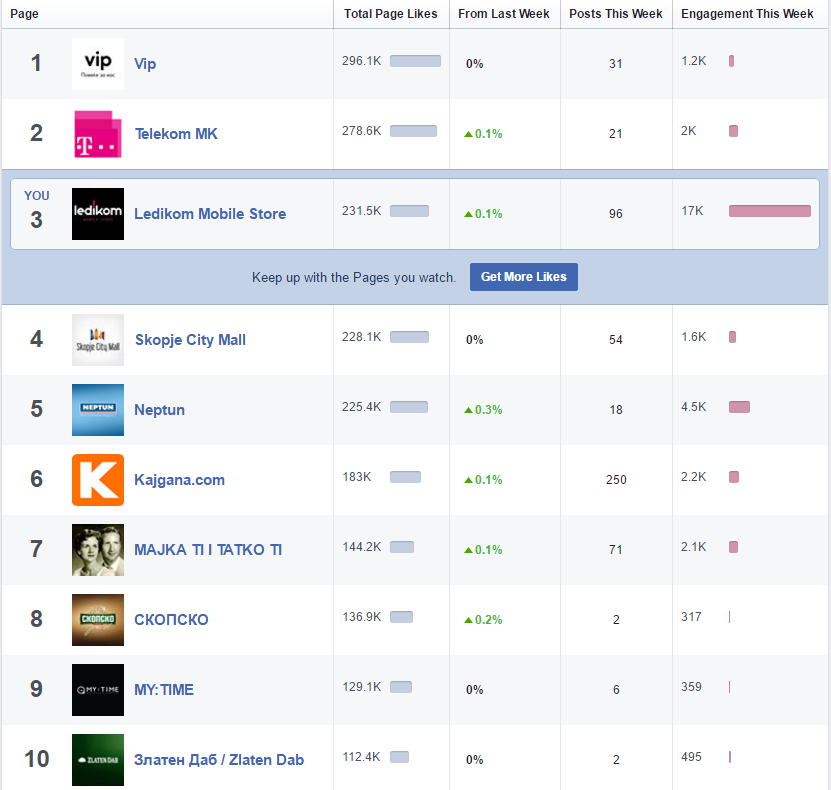Open the Златен Даб / Zlaten Dab link
Screen dimensions: 831x790
click(219, 760)
